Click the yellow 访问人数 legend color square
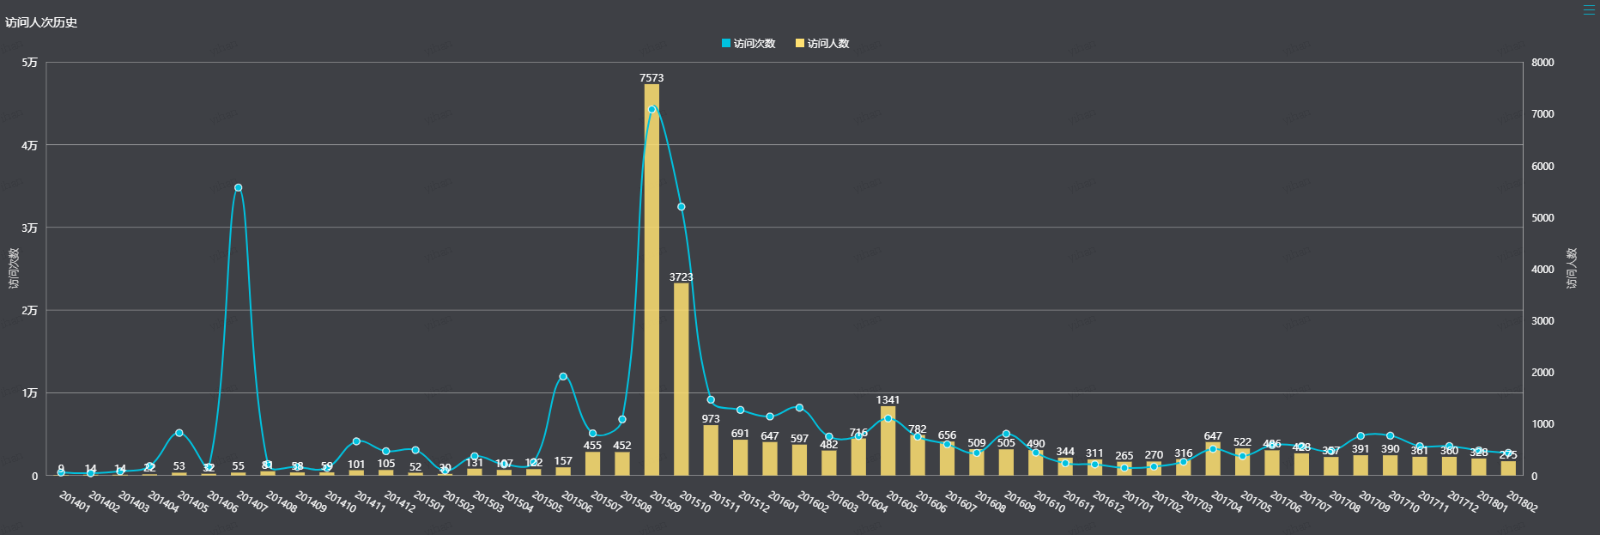 (800, 43)
